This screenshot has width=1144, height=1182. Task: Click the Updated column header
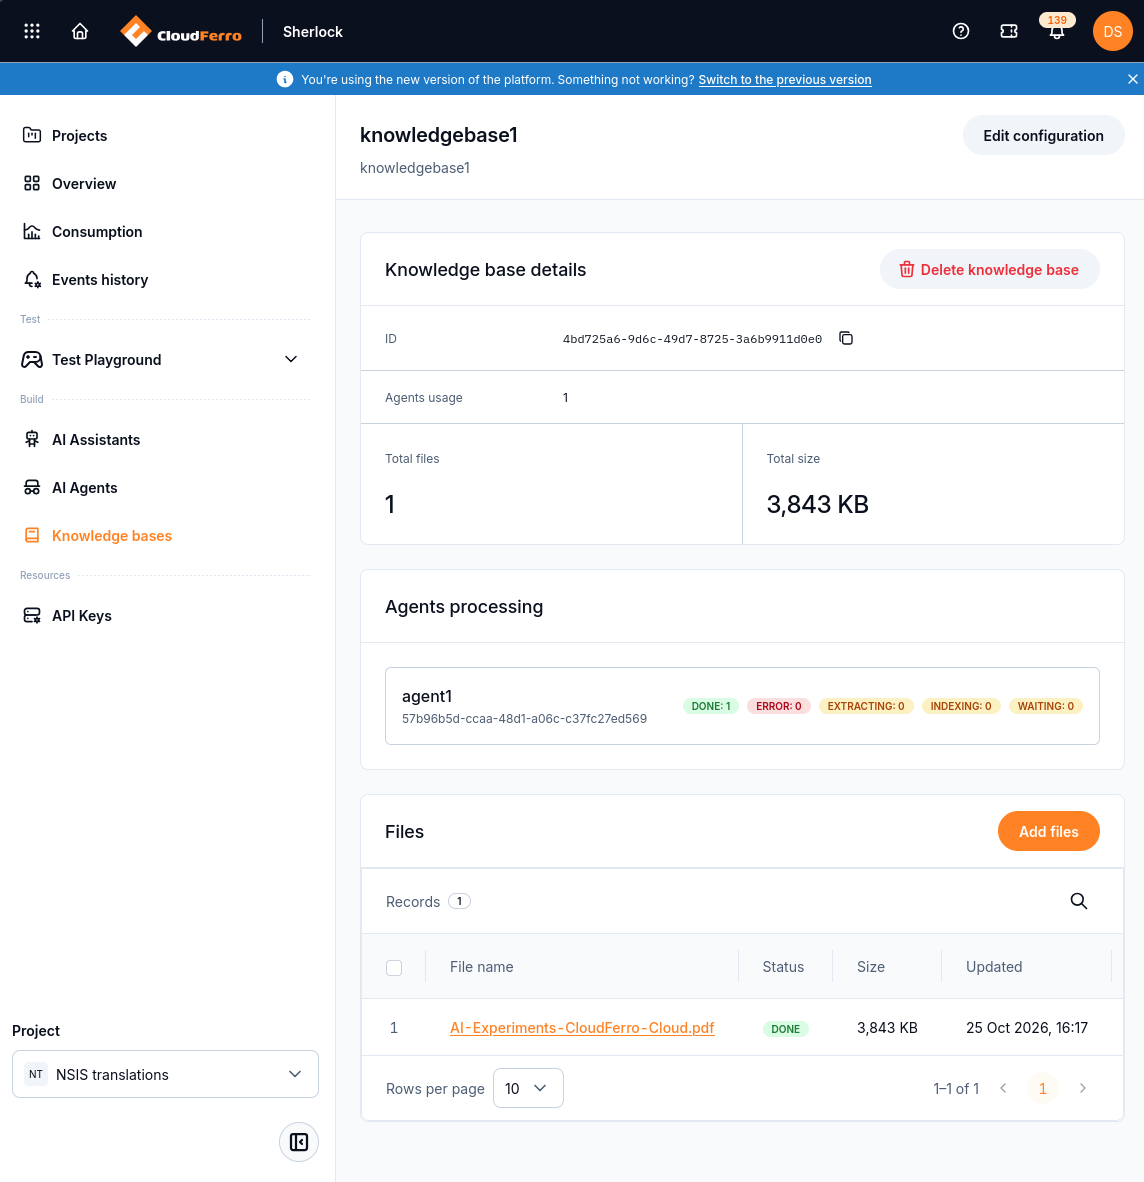994,967
